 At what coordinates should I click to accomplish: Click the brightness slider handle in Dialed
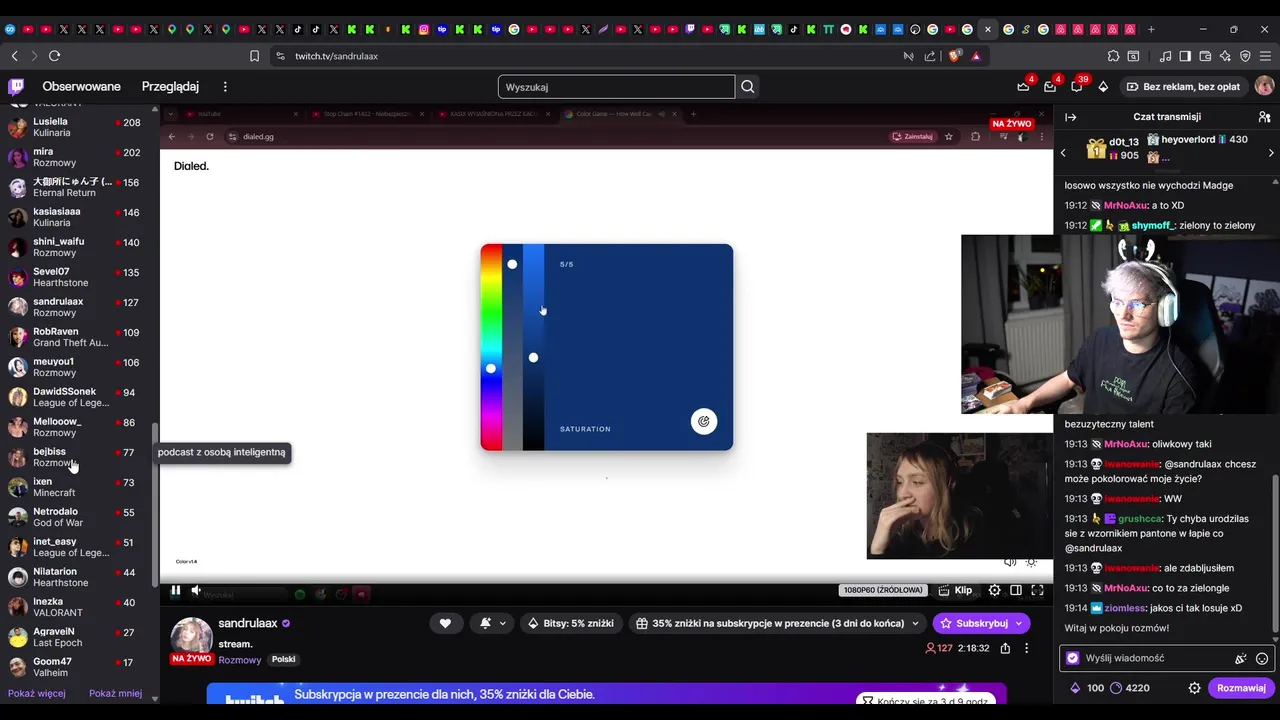(533, 358)
